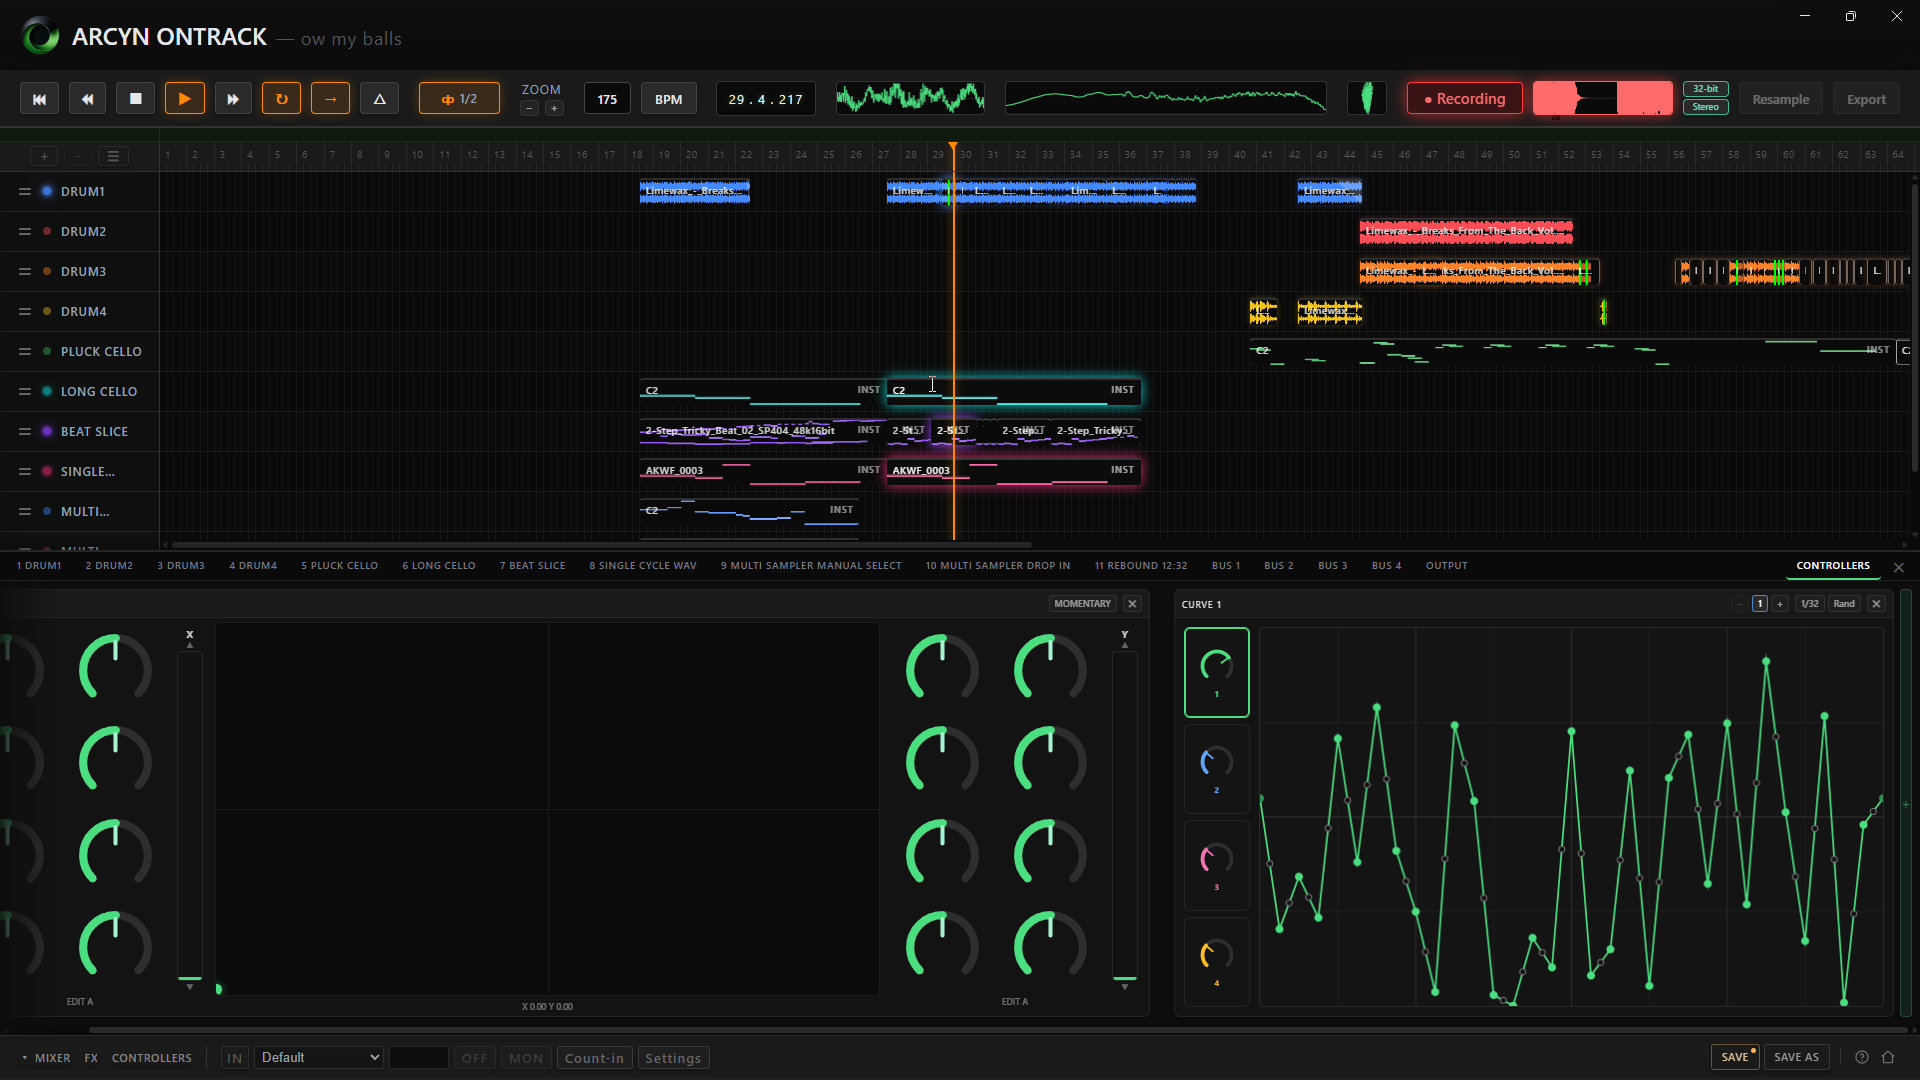Toggle the MOMENTARY mode button
The height and width of the screenshot is (1080, 1920).
pos(1082,604)
